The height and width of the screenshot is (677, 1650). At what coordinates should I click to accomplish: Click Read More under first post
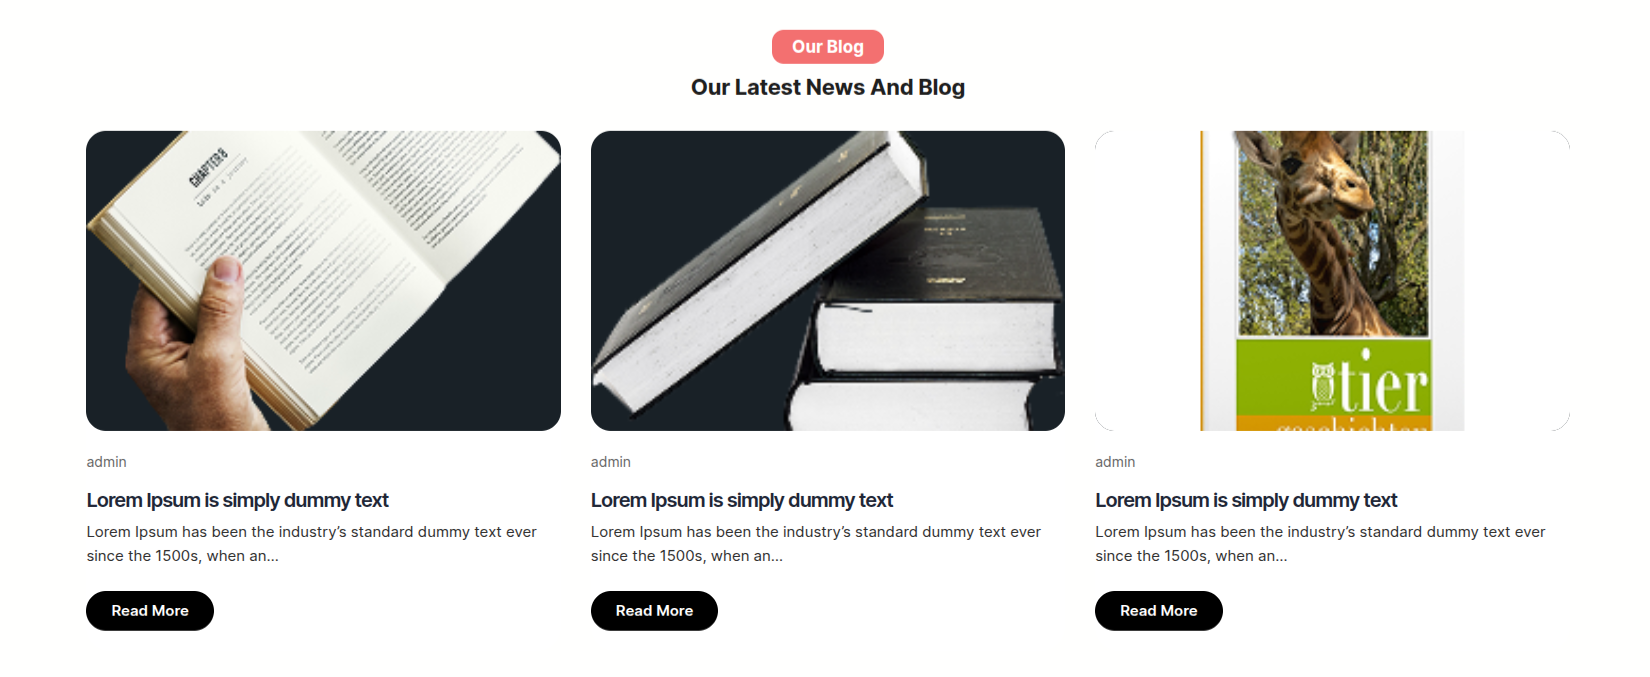150,611
